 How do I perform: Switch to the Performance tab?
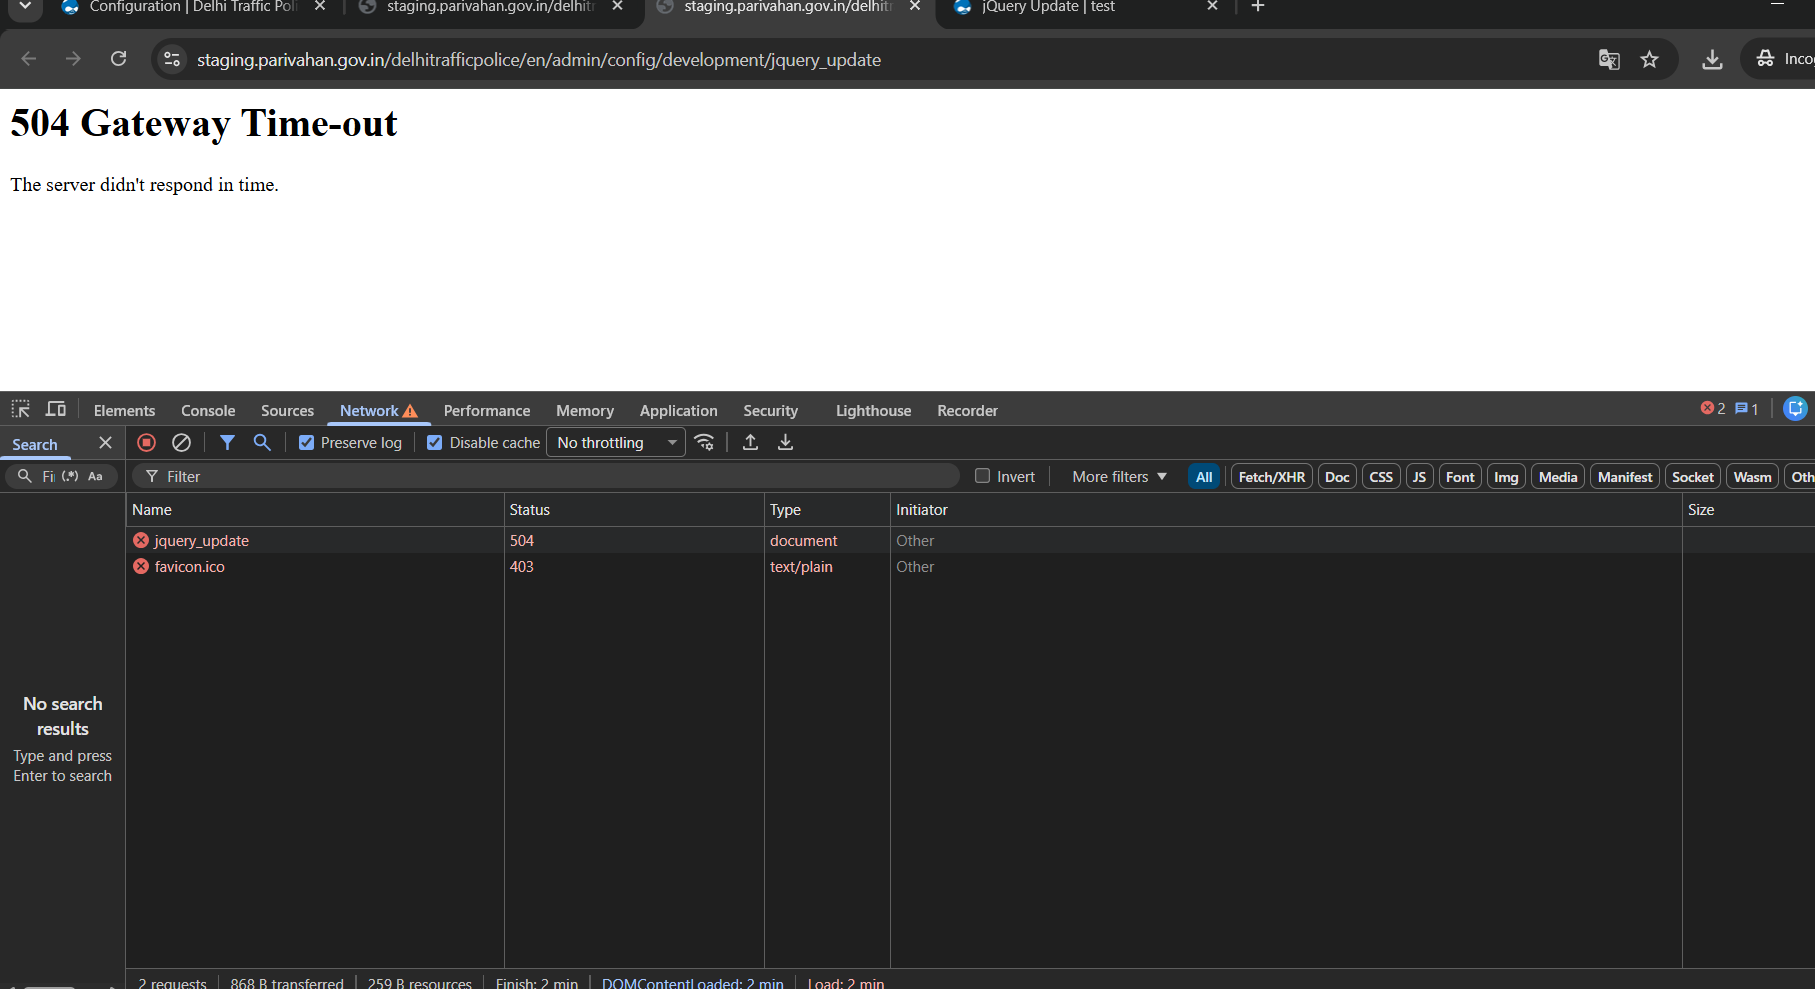click(487, 411)
